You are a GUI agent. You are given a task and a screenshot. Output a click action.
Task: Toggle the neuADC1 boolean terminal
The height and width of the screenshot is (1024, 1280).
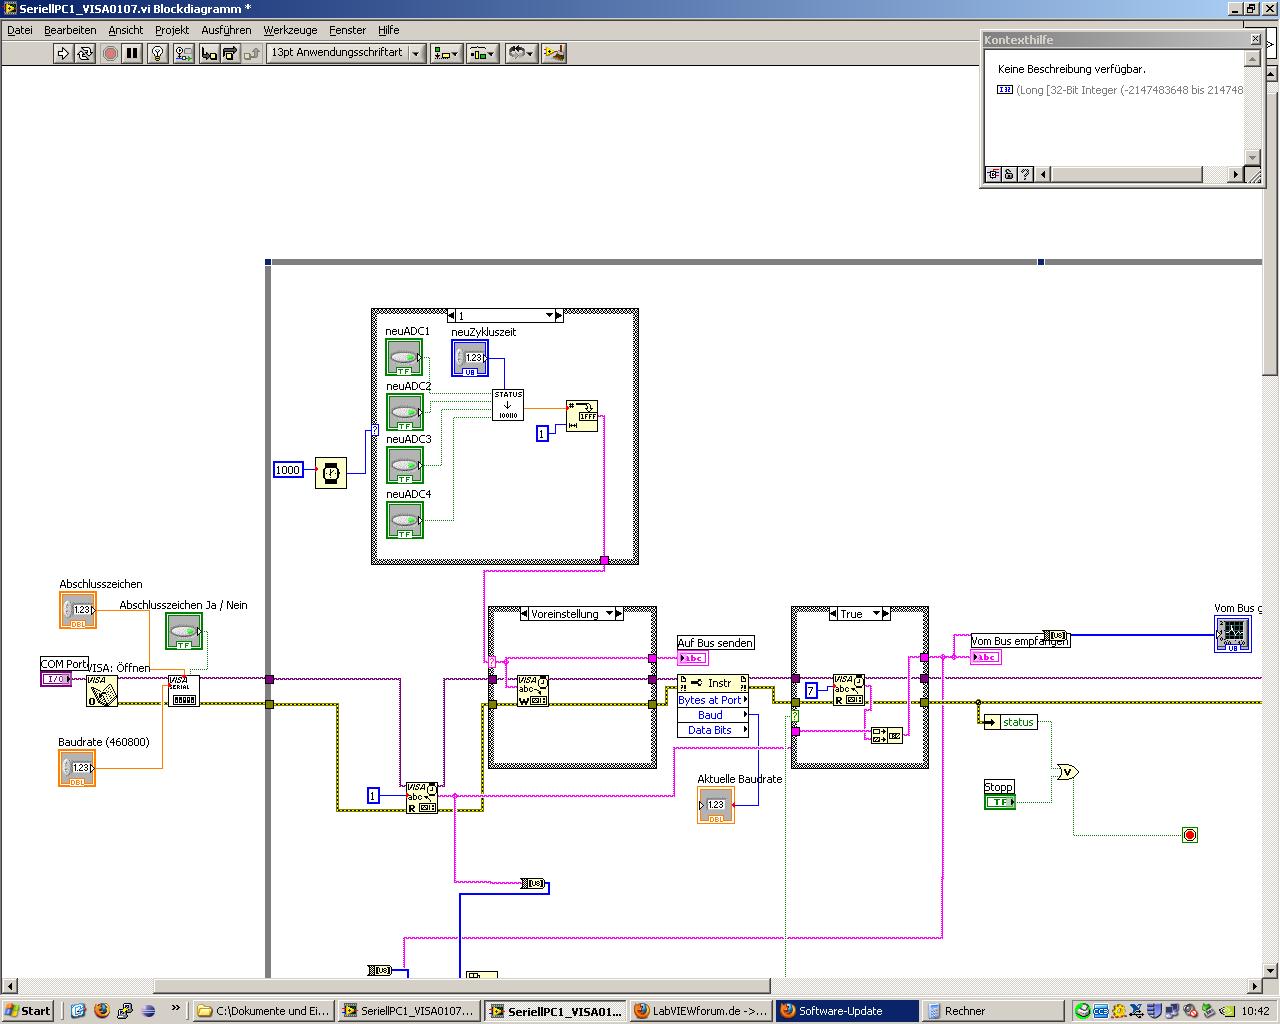pos(405,357)
